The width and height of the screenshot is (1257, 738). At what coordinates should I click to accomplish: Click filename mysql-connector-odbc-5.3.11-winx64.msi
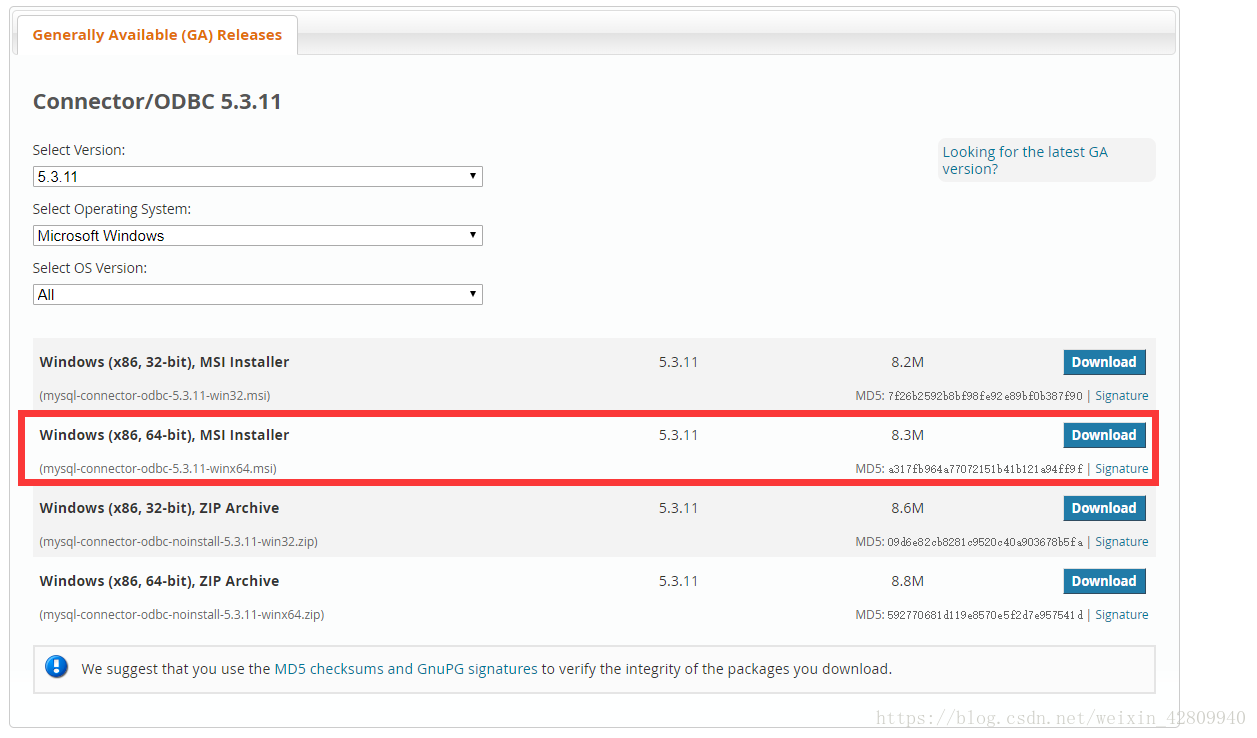pos(158,469)
